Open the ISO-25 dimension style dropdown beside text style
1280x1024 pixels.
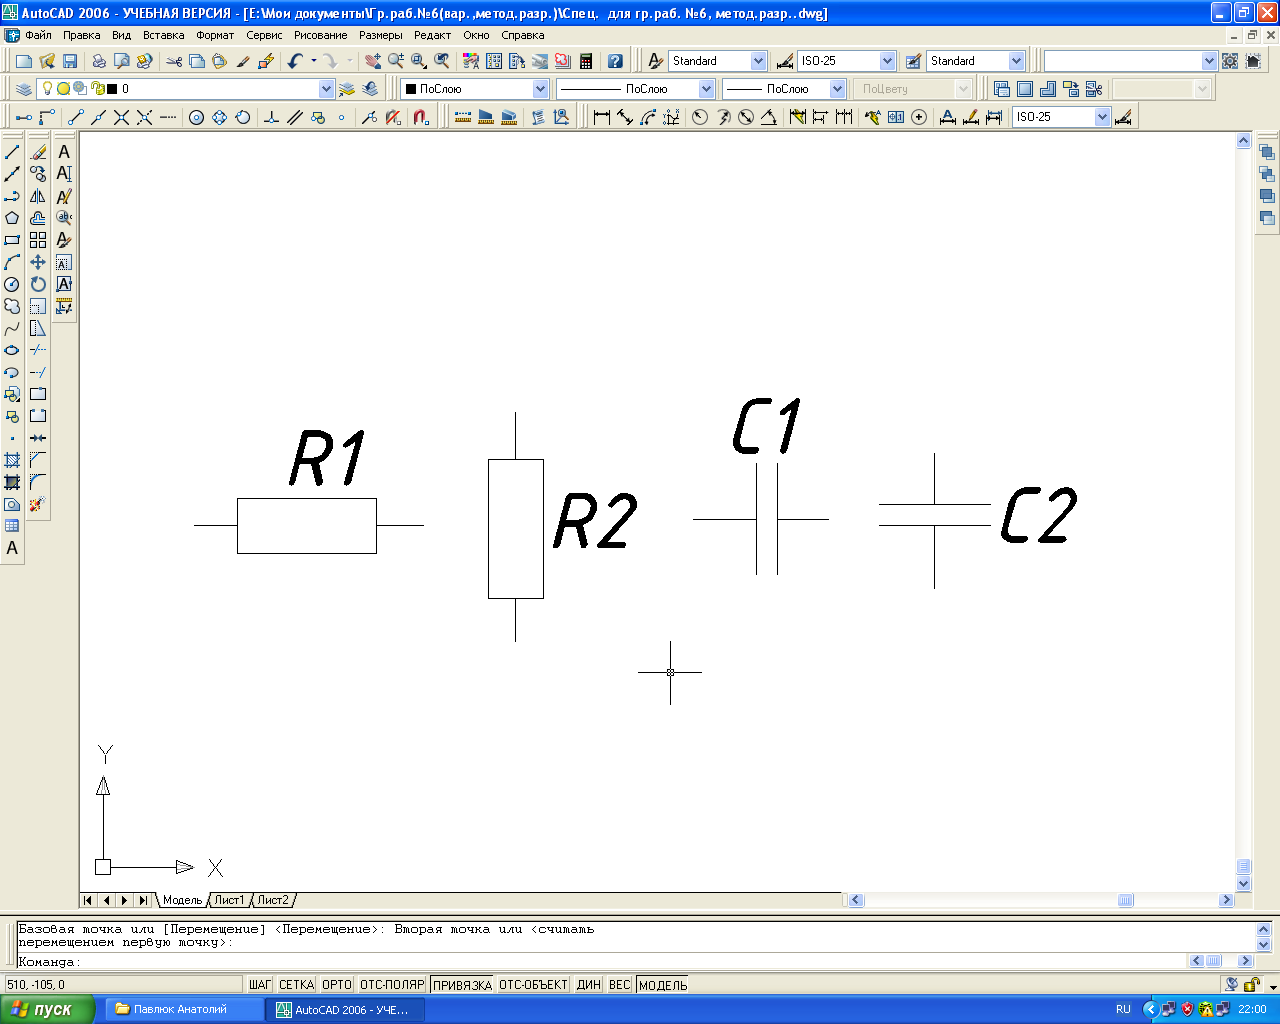point(887,61)
